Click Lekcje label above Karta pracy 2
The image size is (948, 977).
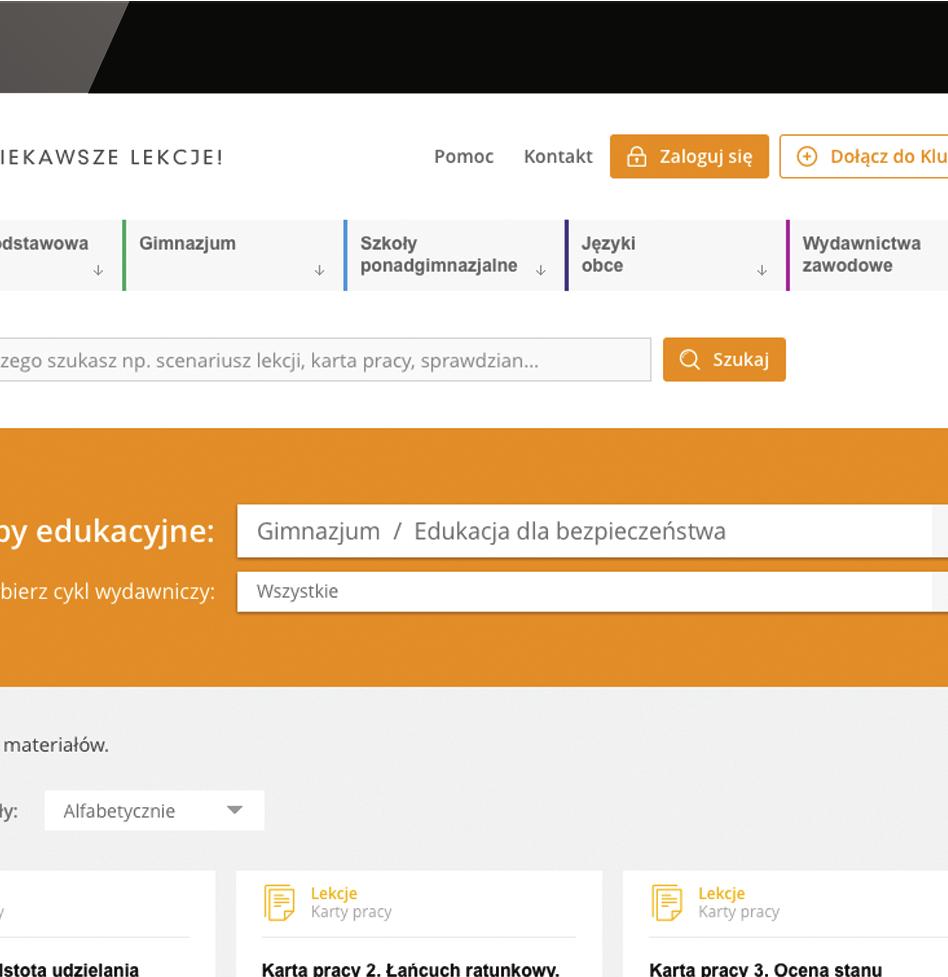pyautogui.click(x=334, y=894)
